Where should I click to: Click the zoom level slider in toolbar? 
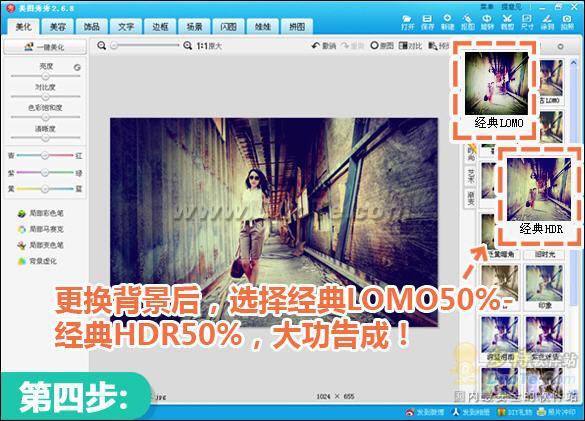[146, 46]
